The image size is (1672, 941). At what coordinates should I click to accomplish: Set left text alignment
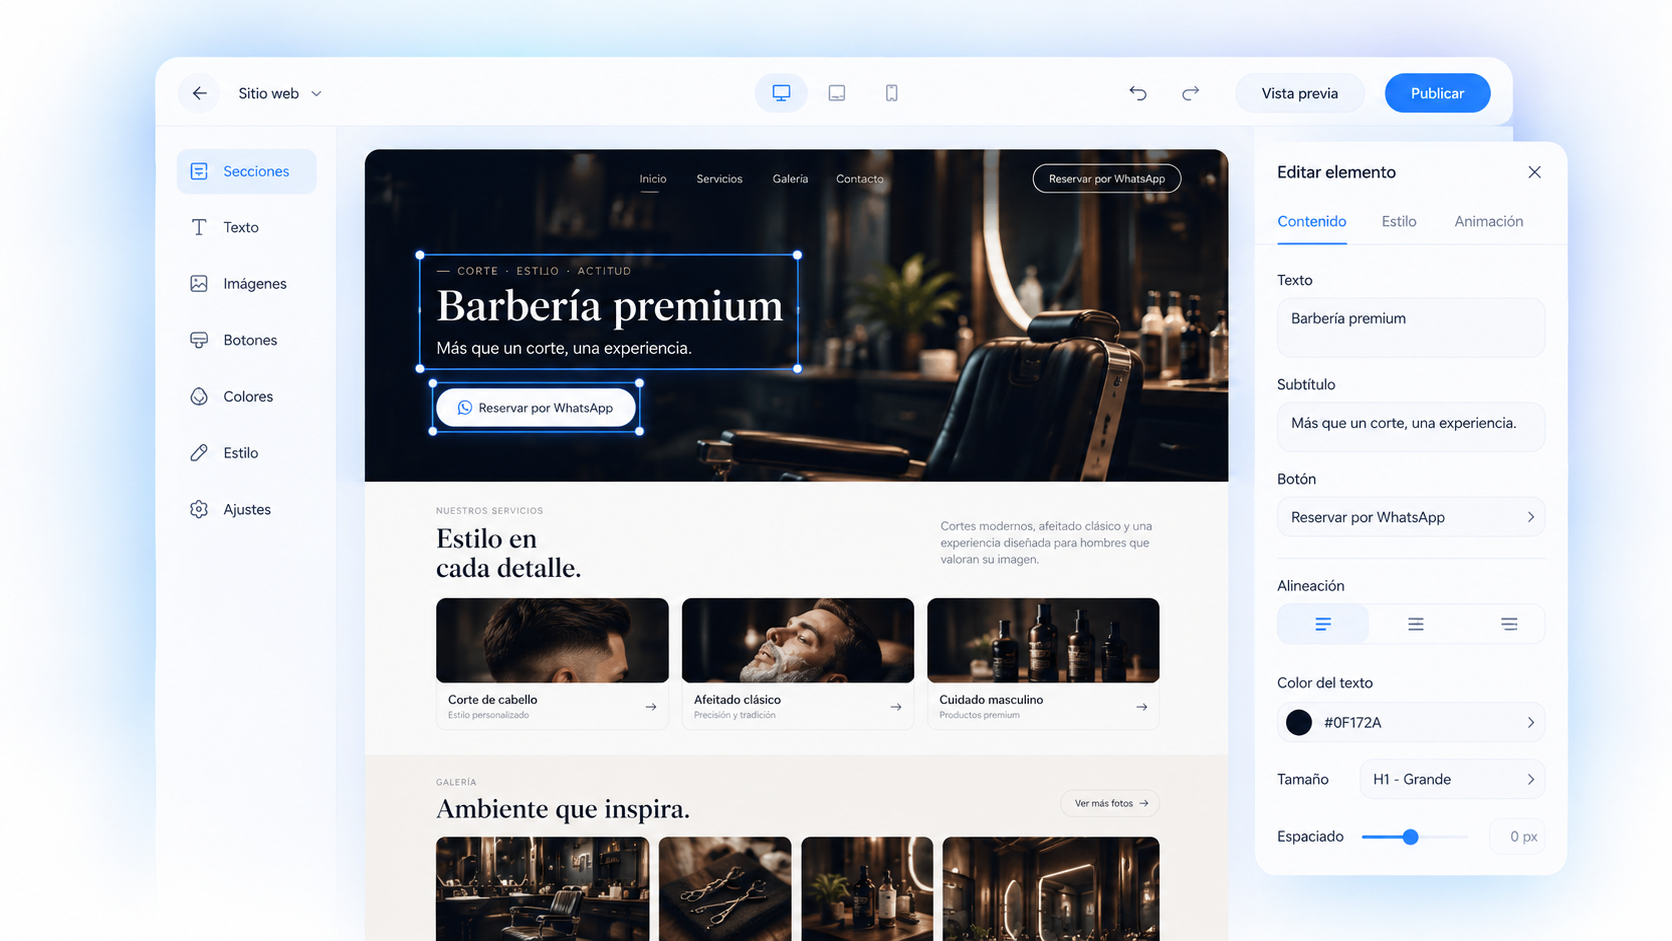coord(1322,624)
